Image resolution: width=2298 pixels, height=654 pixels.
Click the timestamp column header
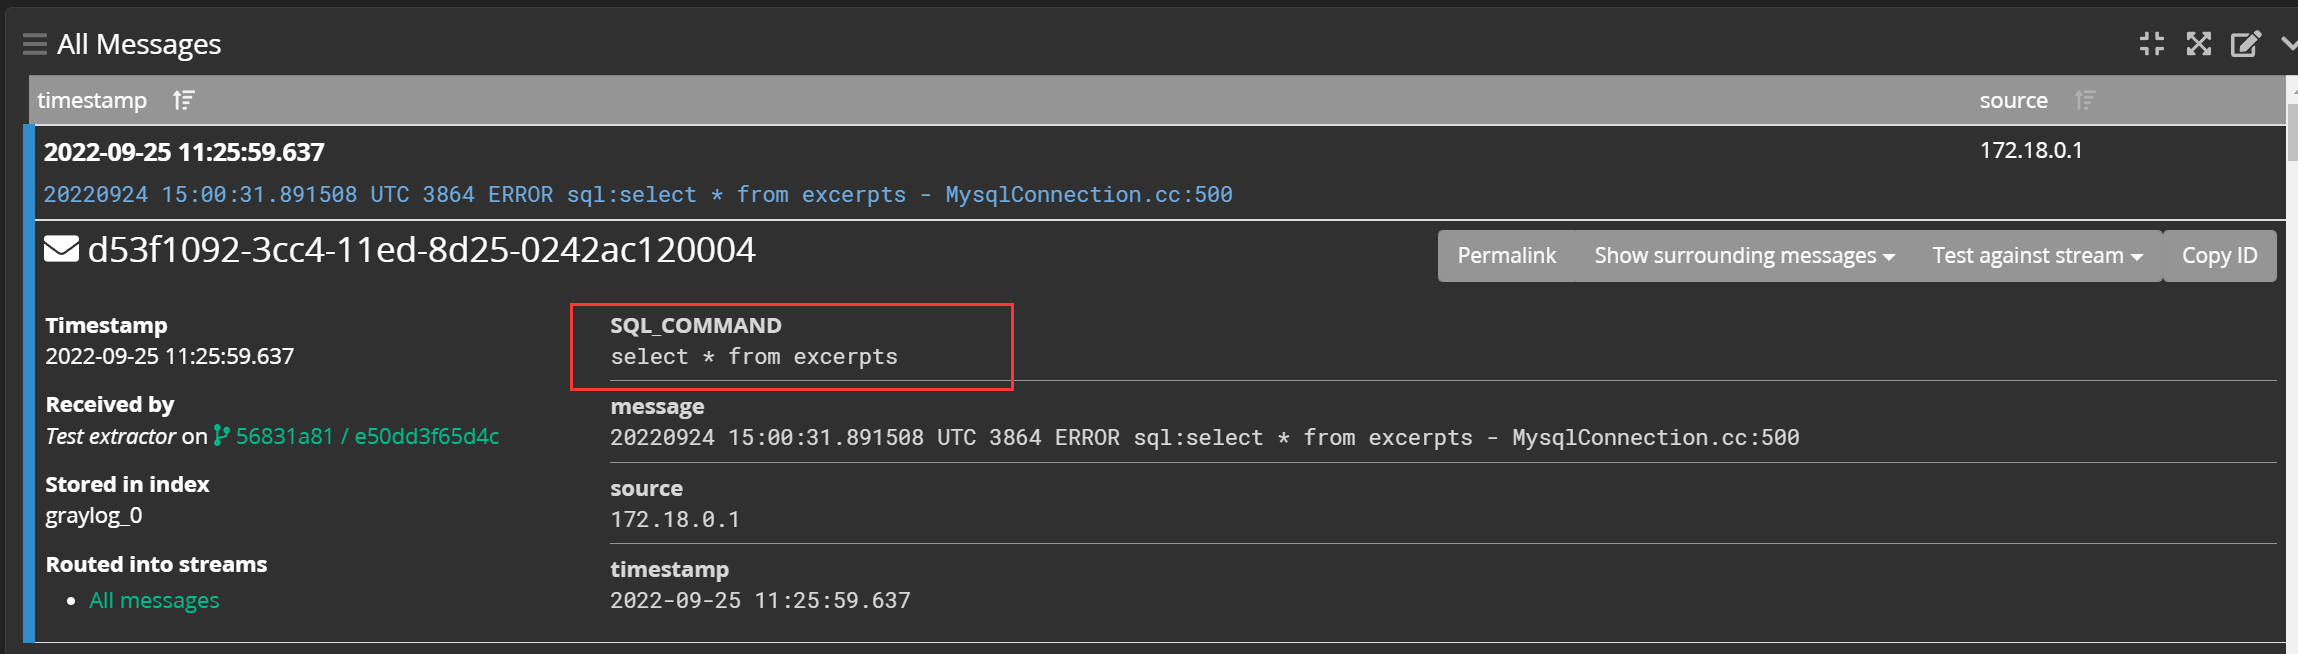point(92,100)
